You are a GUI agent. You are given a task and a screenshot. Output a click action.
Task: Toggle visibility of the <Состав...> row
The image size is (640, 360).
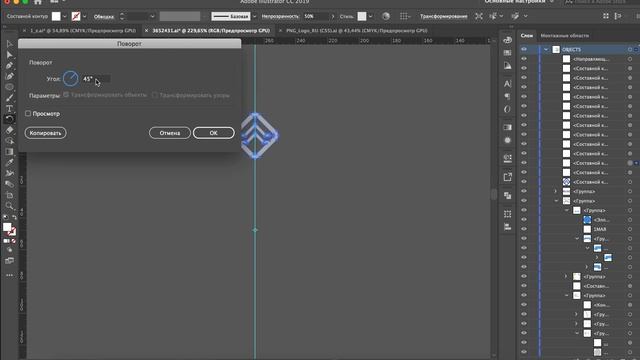(524, 286)
